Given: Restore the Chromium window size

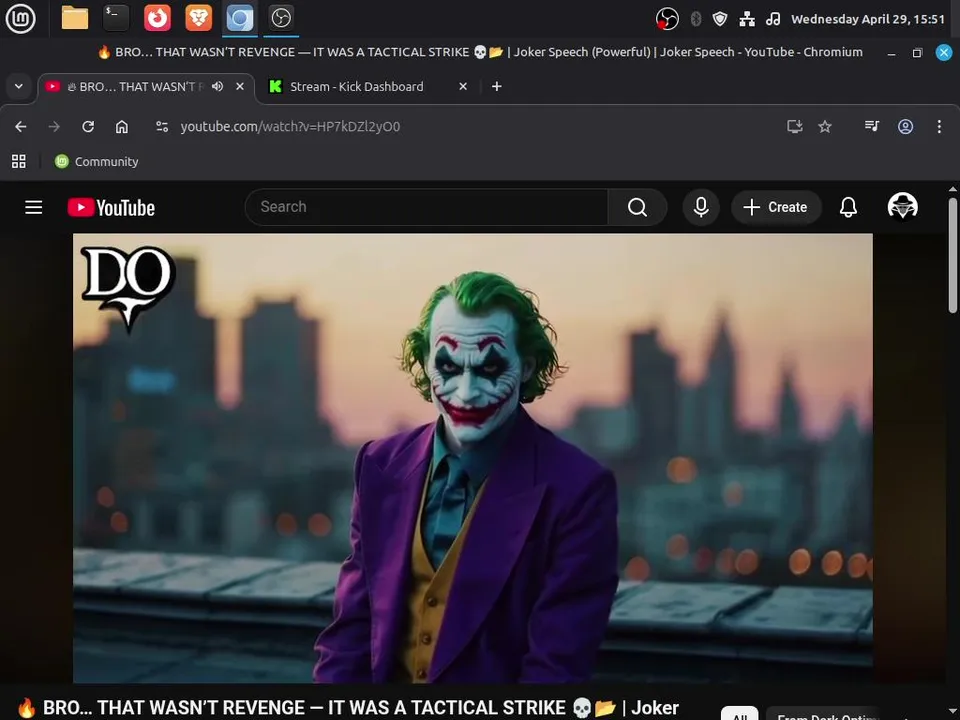Looking at the screenshot, I should (x=917, y=53).
